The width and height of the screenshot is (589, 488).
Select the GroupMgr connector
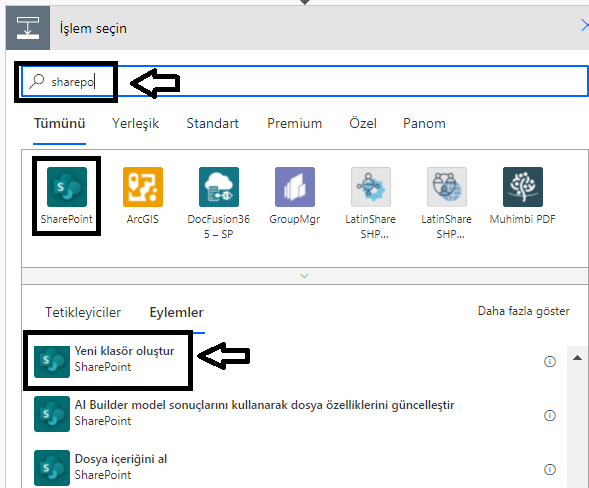pyautogui.click(x=295, y=187)
